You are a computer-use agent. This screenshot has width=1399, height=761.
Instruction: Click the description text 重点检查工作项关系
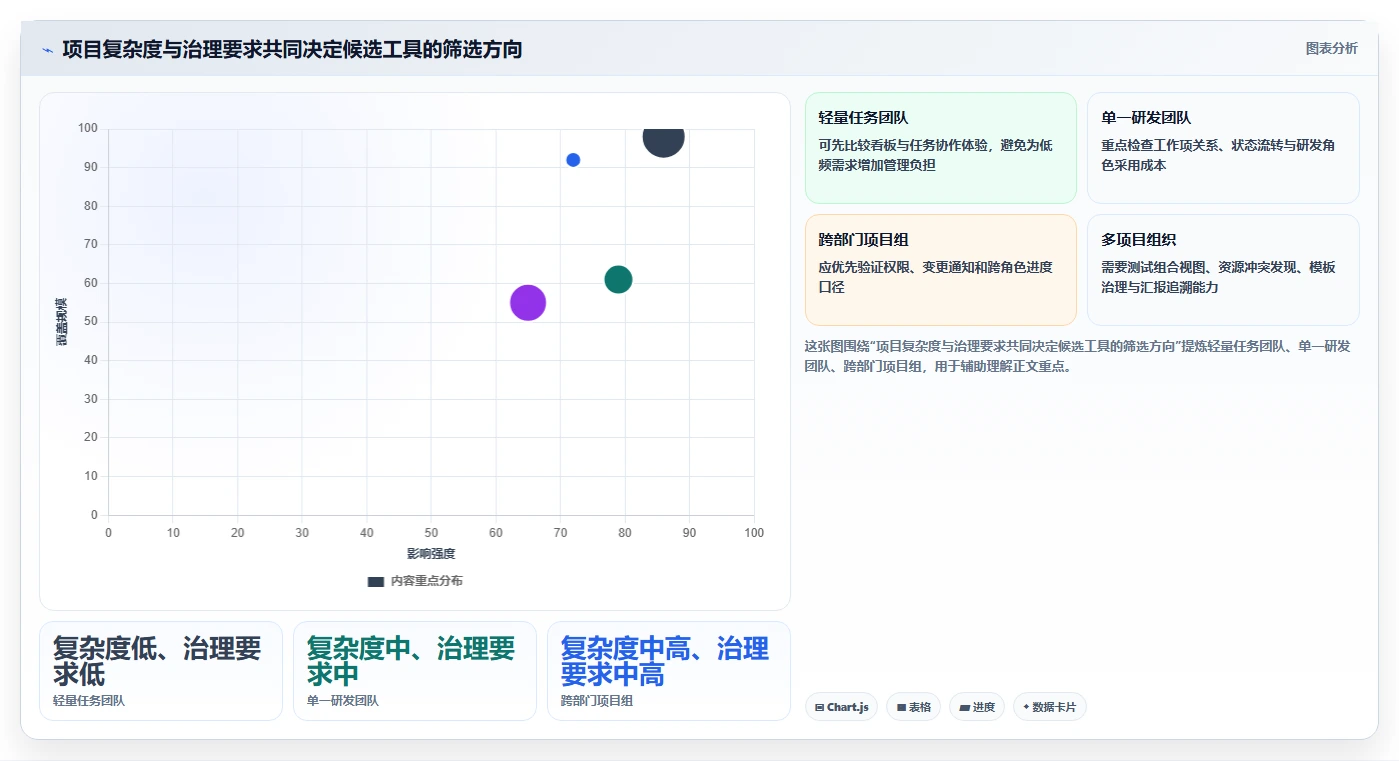tap(1218, 155)
